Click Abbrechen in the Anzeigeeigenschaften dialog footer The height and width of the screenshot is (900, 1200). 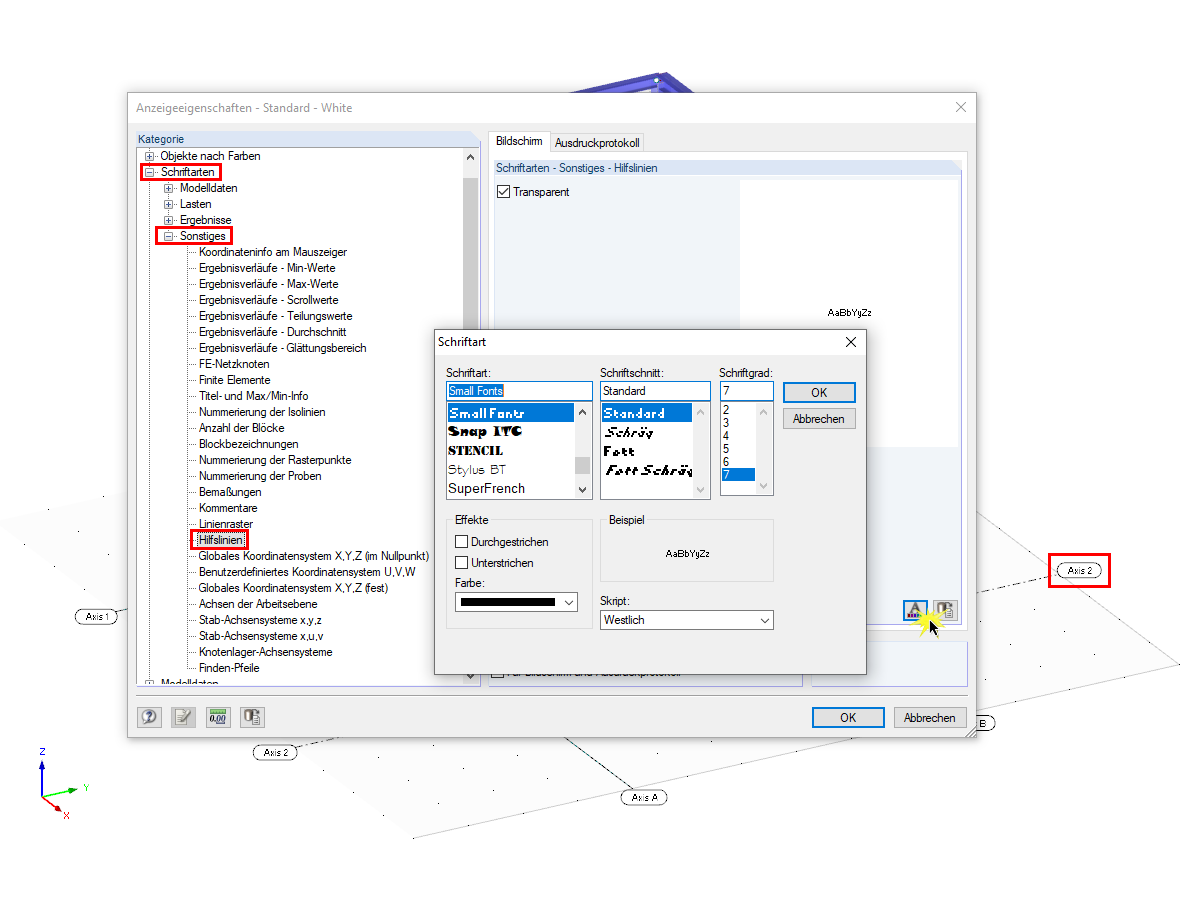coord(930,717)
